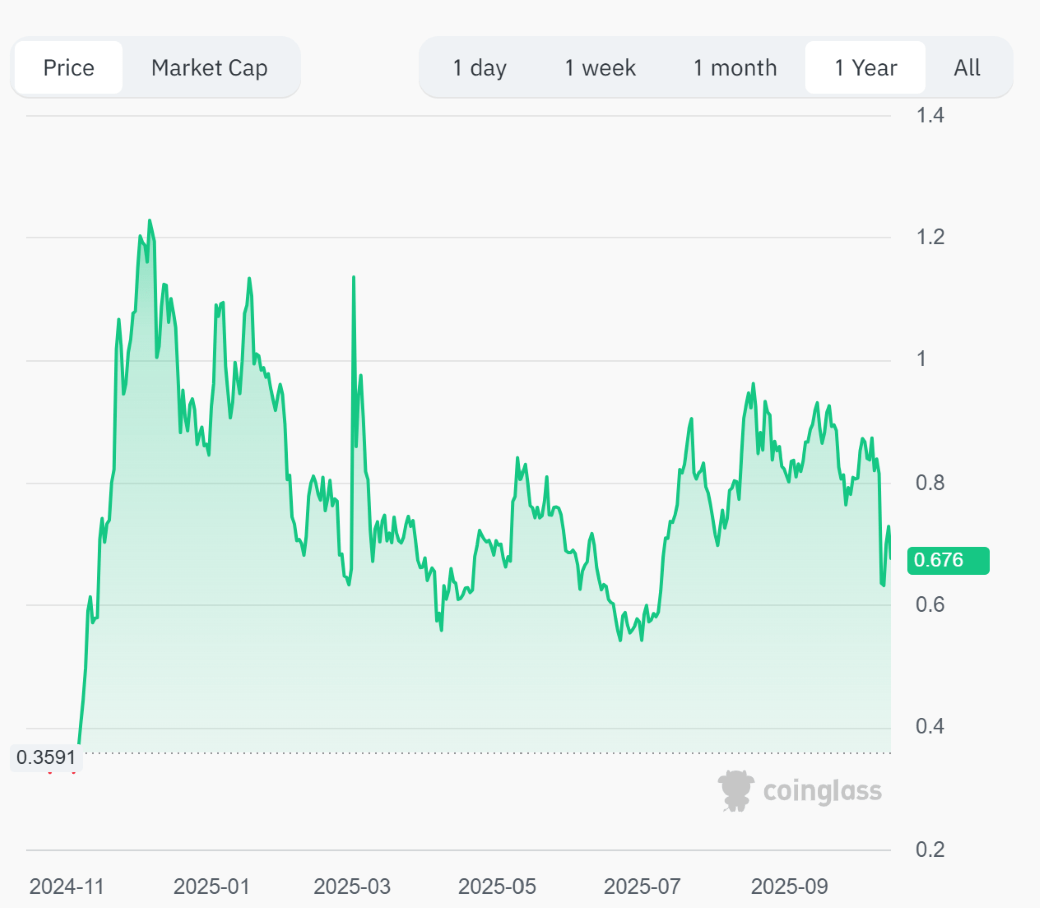Screen dimensions: 1040x908
Task: Show the All time range
Action: click(967, 68)
